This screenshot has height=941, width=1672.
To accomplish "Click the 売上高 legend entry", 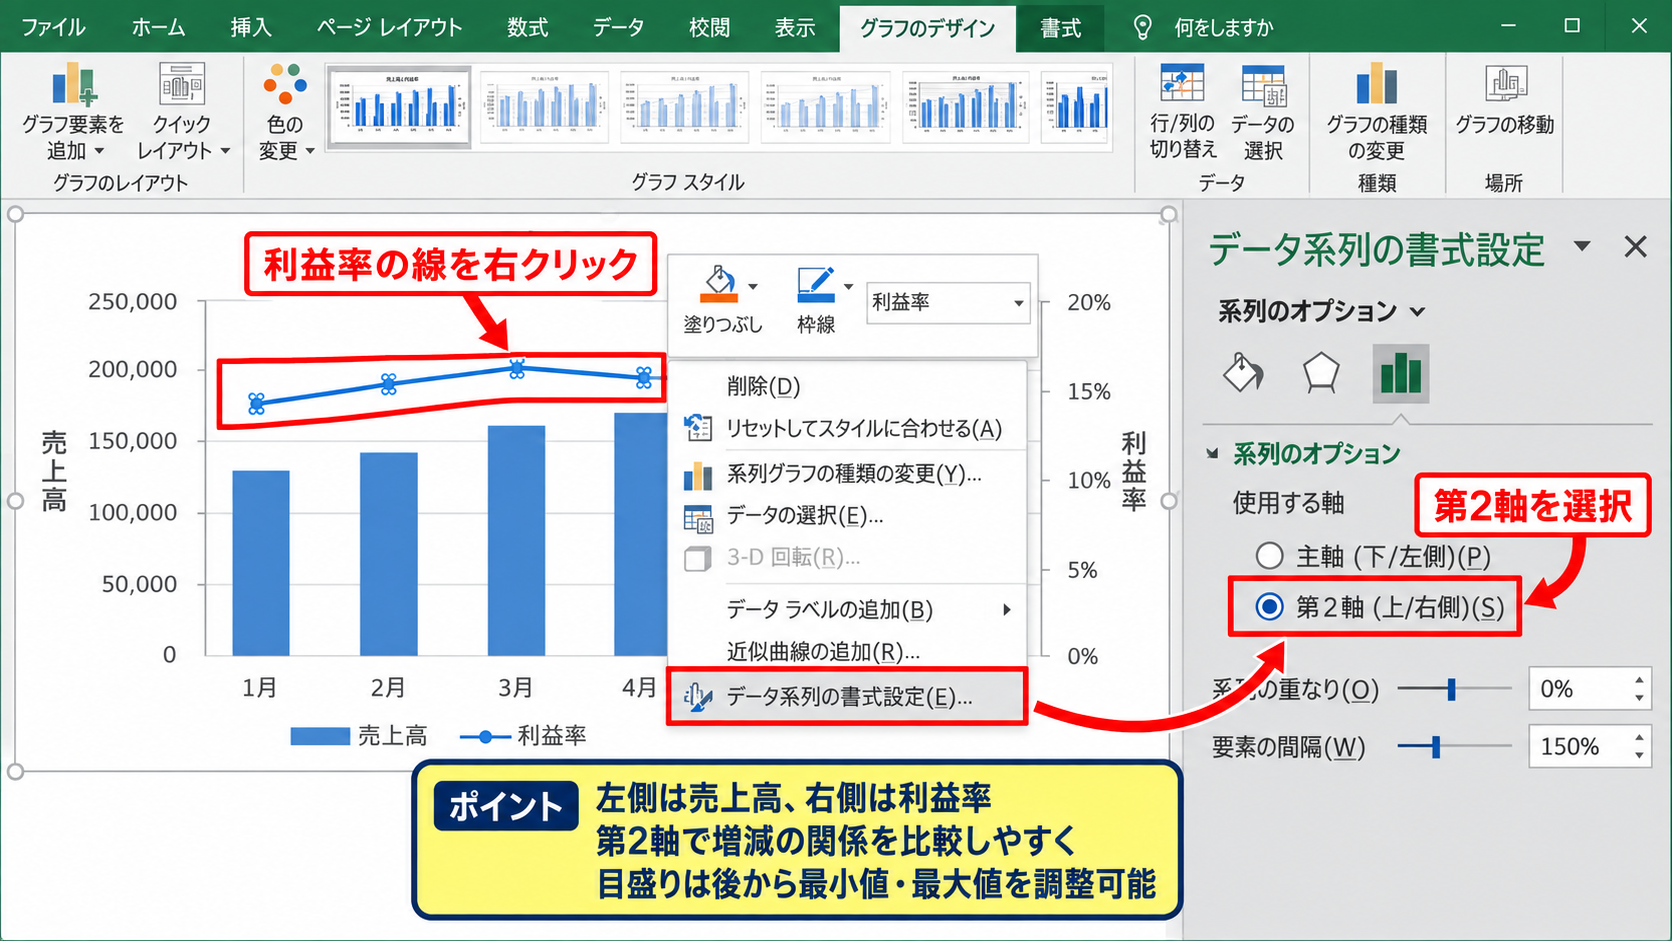I will click(x=359, y=736).
